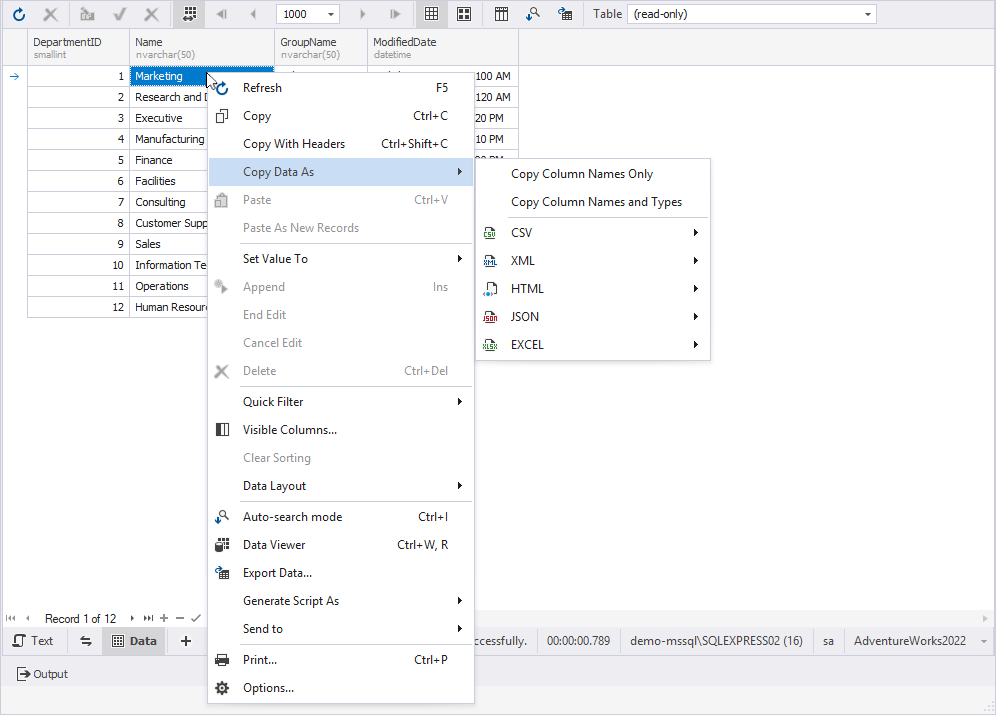The width and height of the screenshot is (996, 715).
Task: Click the CSV format icon in the submenu
Action: pyautogui.click(x=490, y=233)
